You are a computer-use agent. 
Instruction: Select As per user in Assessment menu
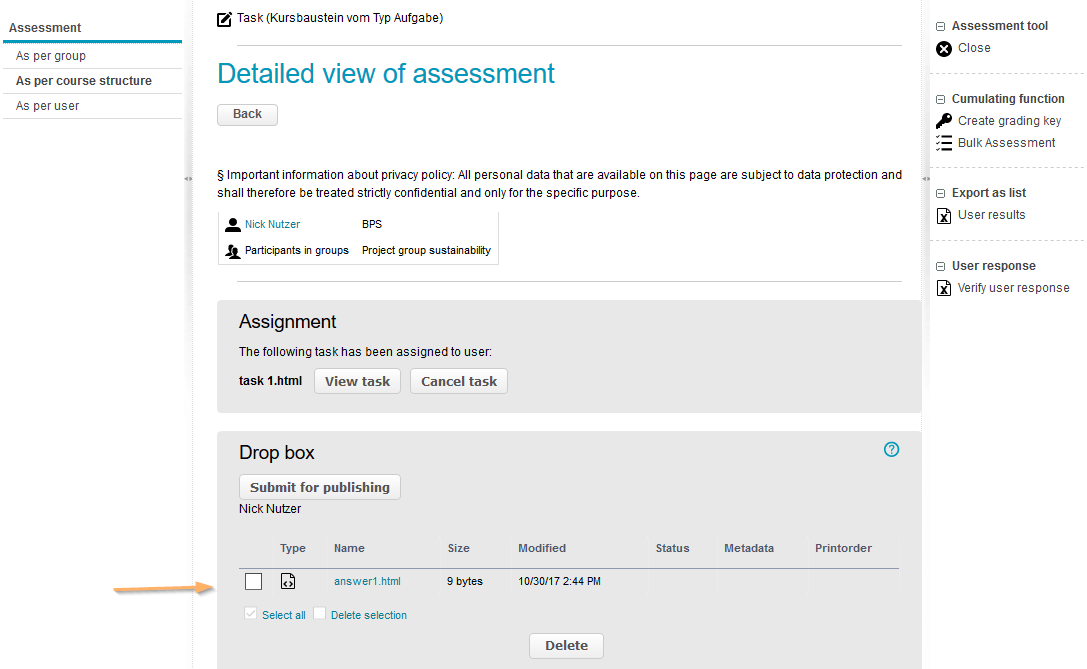(x=48, y=106)
